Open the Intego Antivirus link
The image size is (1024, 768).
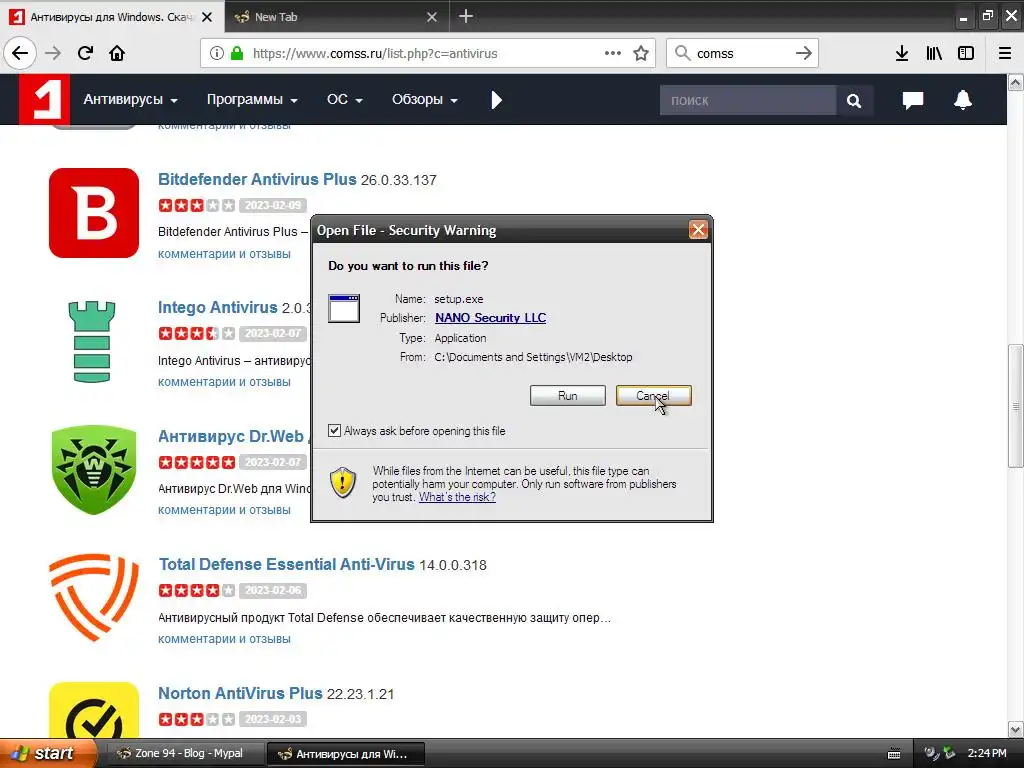[x=217, y=307]
